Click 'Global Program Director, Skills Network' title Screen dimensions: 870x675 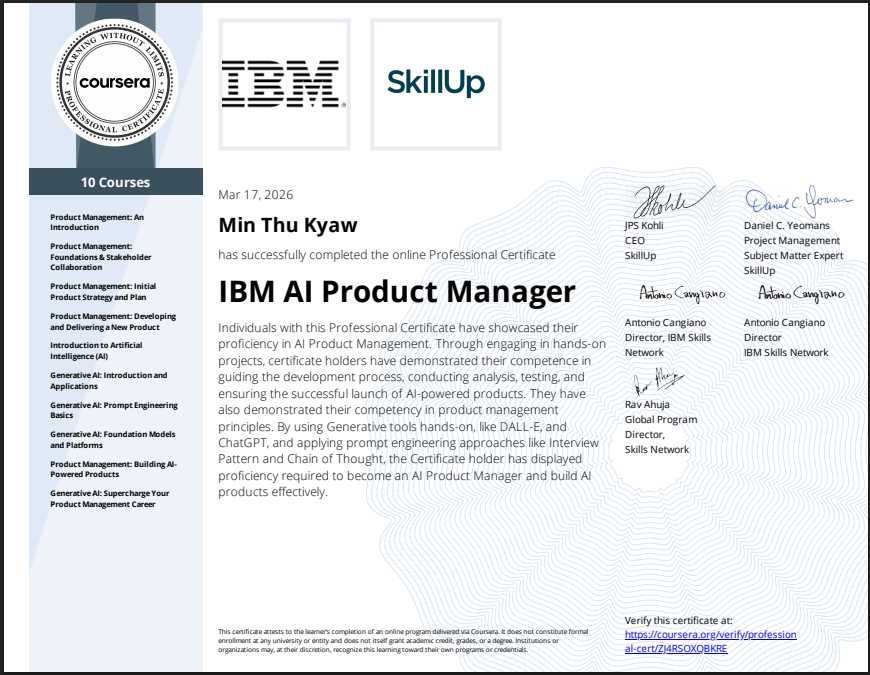(x=661, y=434)
